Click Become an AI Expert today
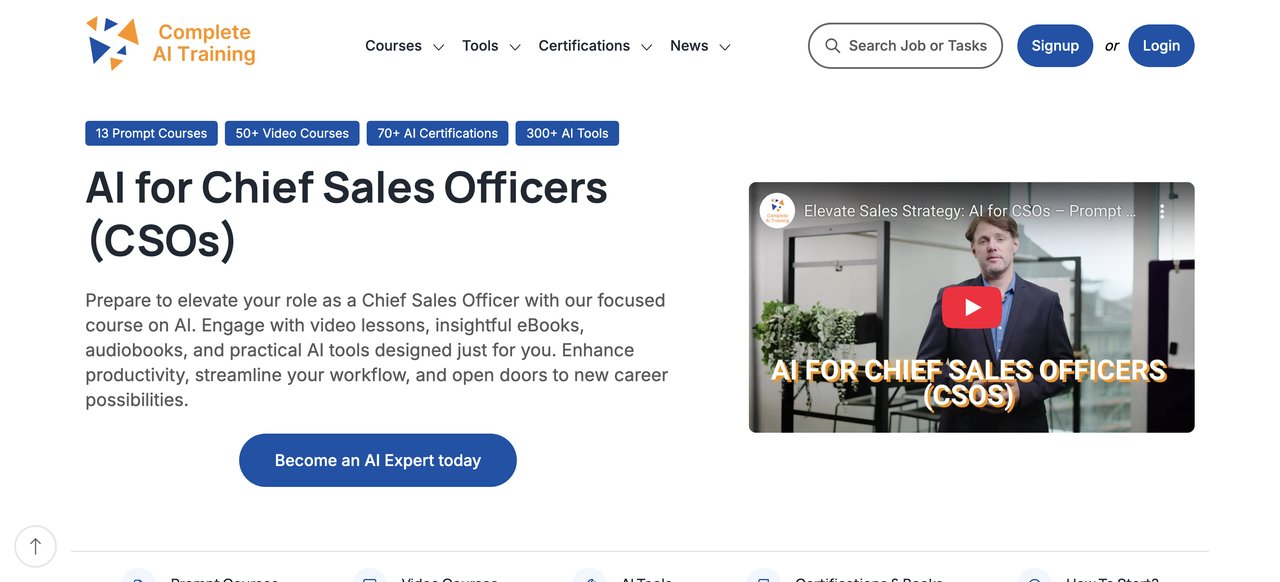The height and width of the screenshot is (582, 1280). point(378,460)
